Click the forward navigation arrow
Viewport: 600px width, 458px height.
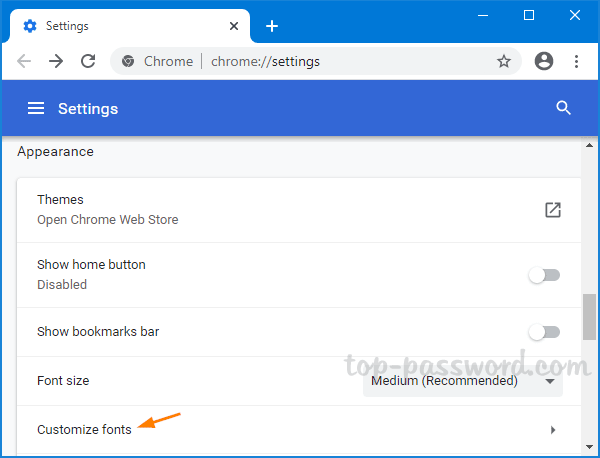56,61
